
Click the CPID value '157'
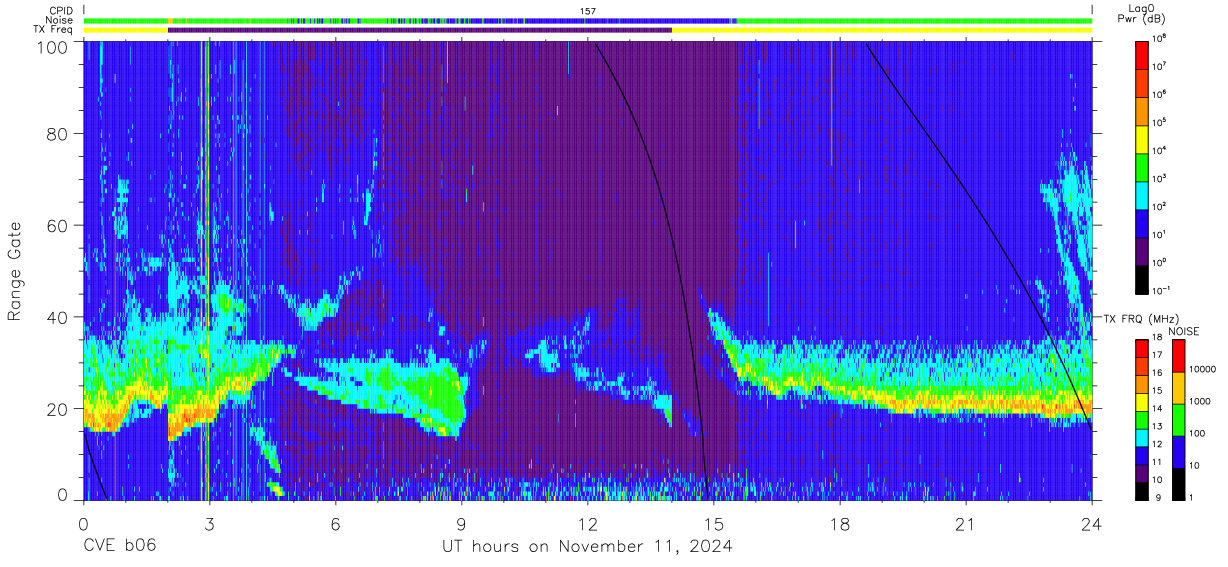[588, 11]
